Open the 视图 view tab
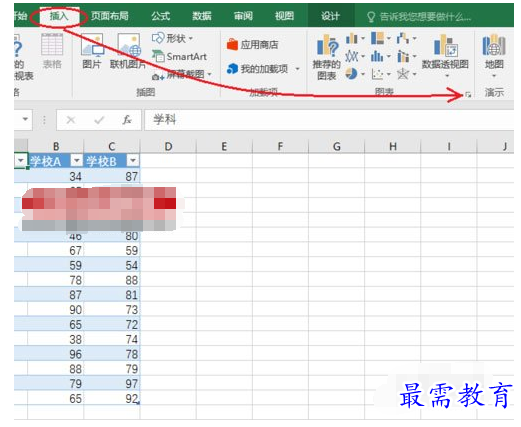 click(284, 16)
